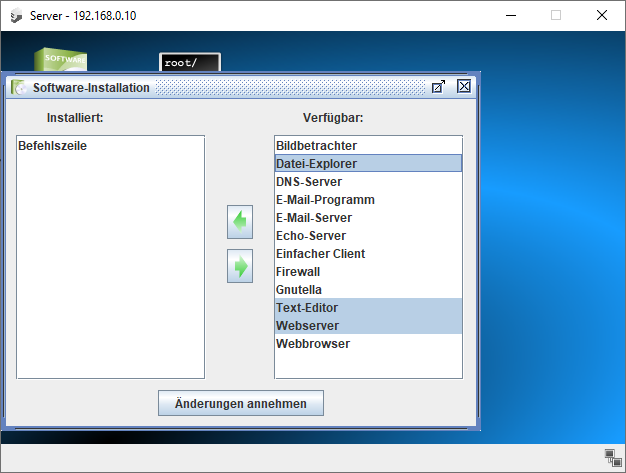
Task: Select Text-Editor in the available list
Action: (368, 308)
